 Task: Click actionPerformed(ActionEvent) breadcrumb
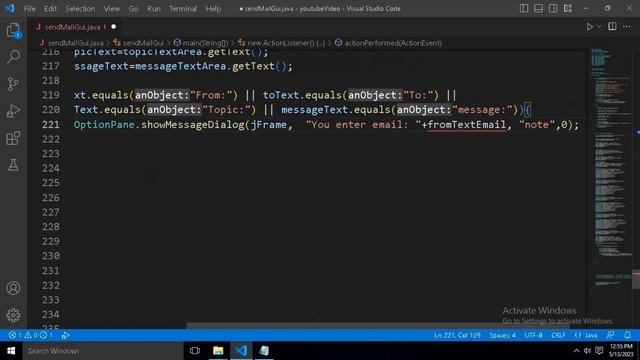pos(393,43)
